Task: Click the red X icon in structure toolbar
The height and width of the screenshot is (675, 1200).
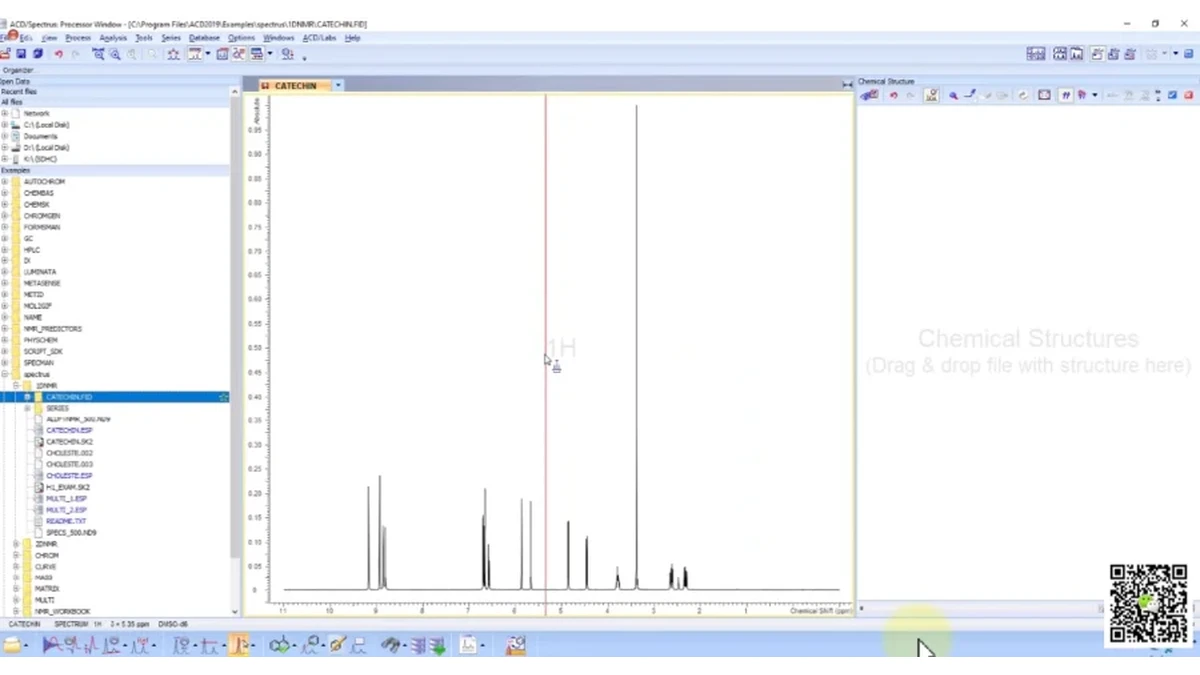Action: tap(1188, 95)
